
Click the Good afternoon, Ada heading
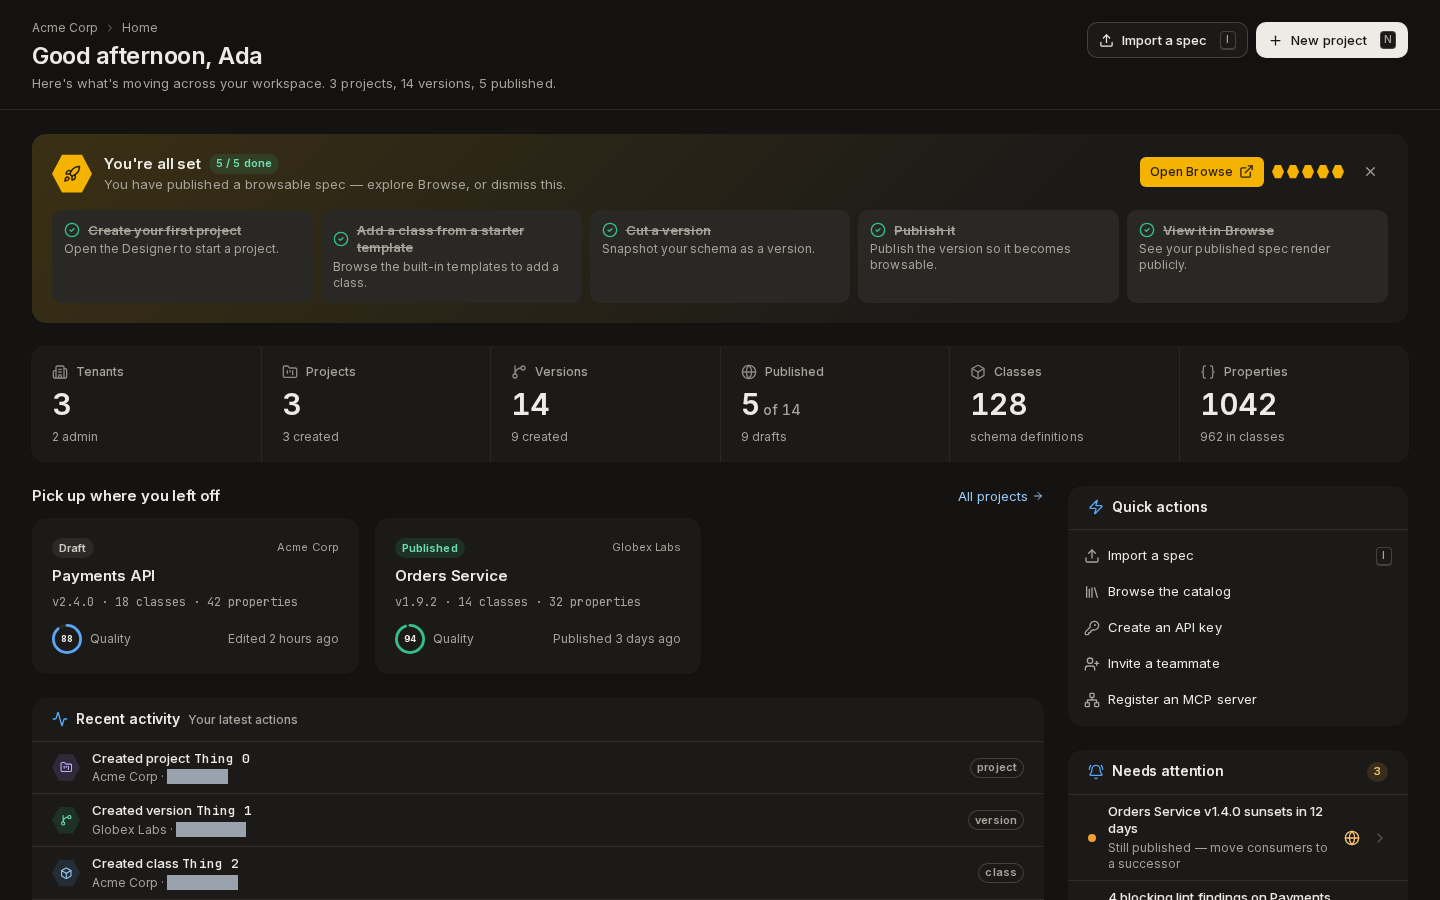click(x=147, y=56)
